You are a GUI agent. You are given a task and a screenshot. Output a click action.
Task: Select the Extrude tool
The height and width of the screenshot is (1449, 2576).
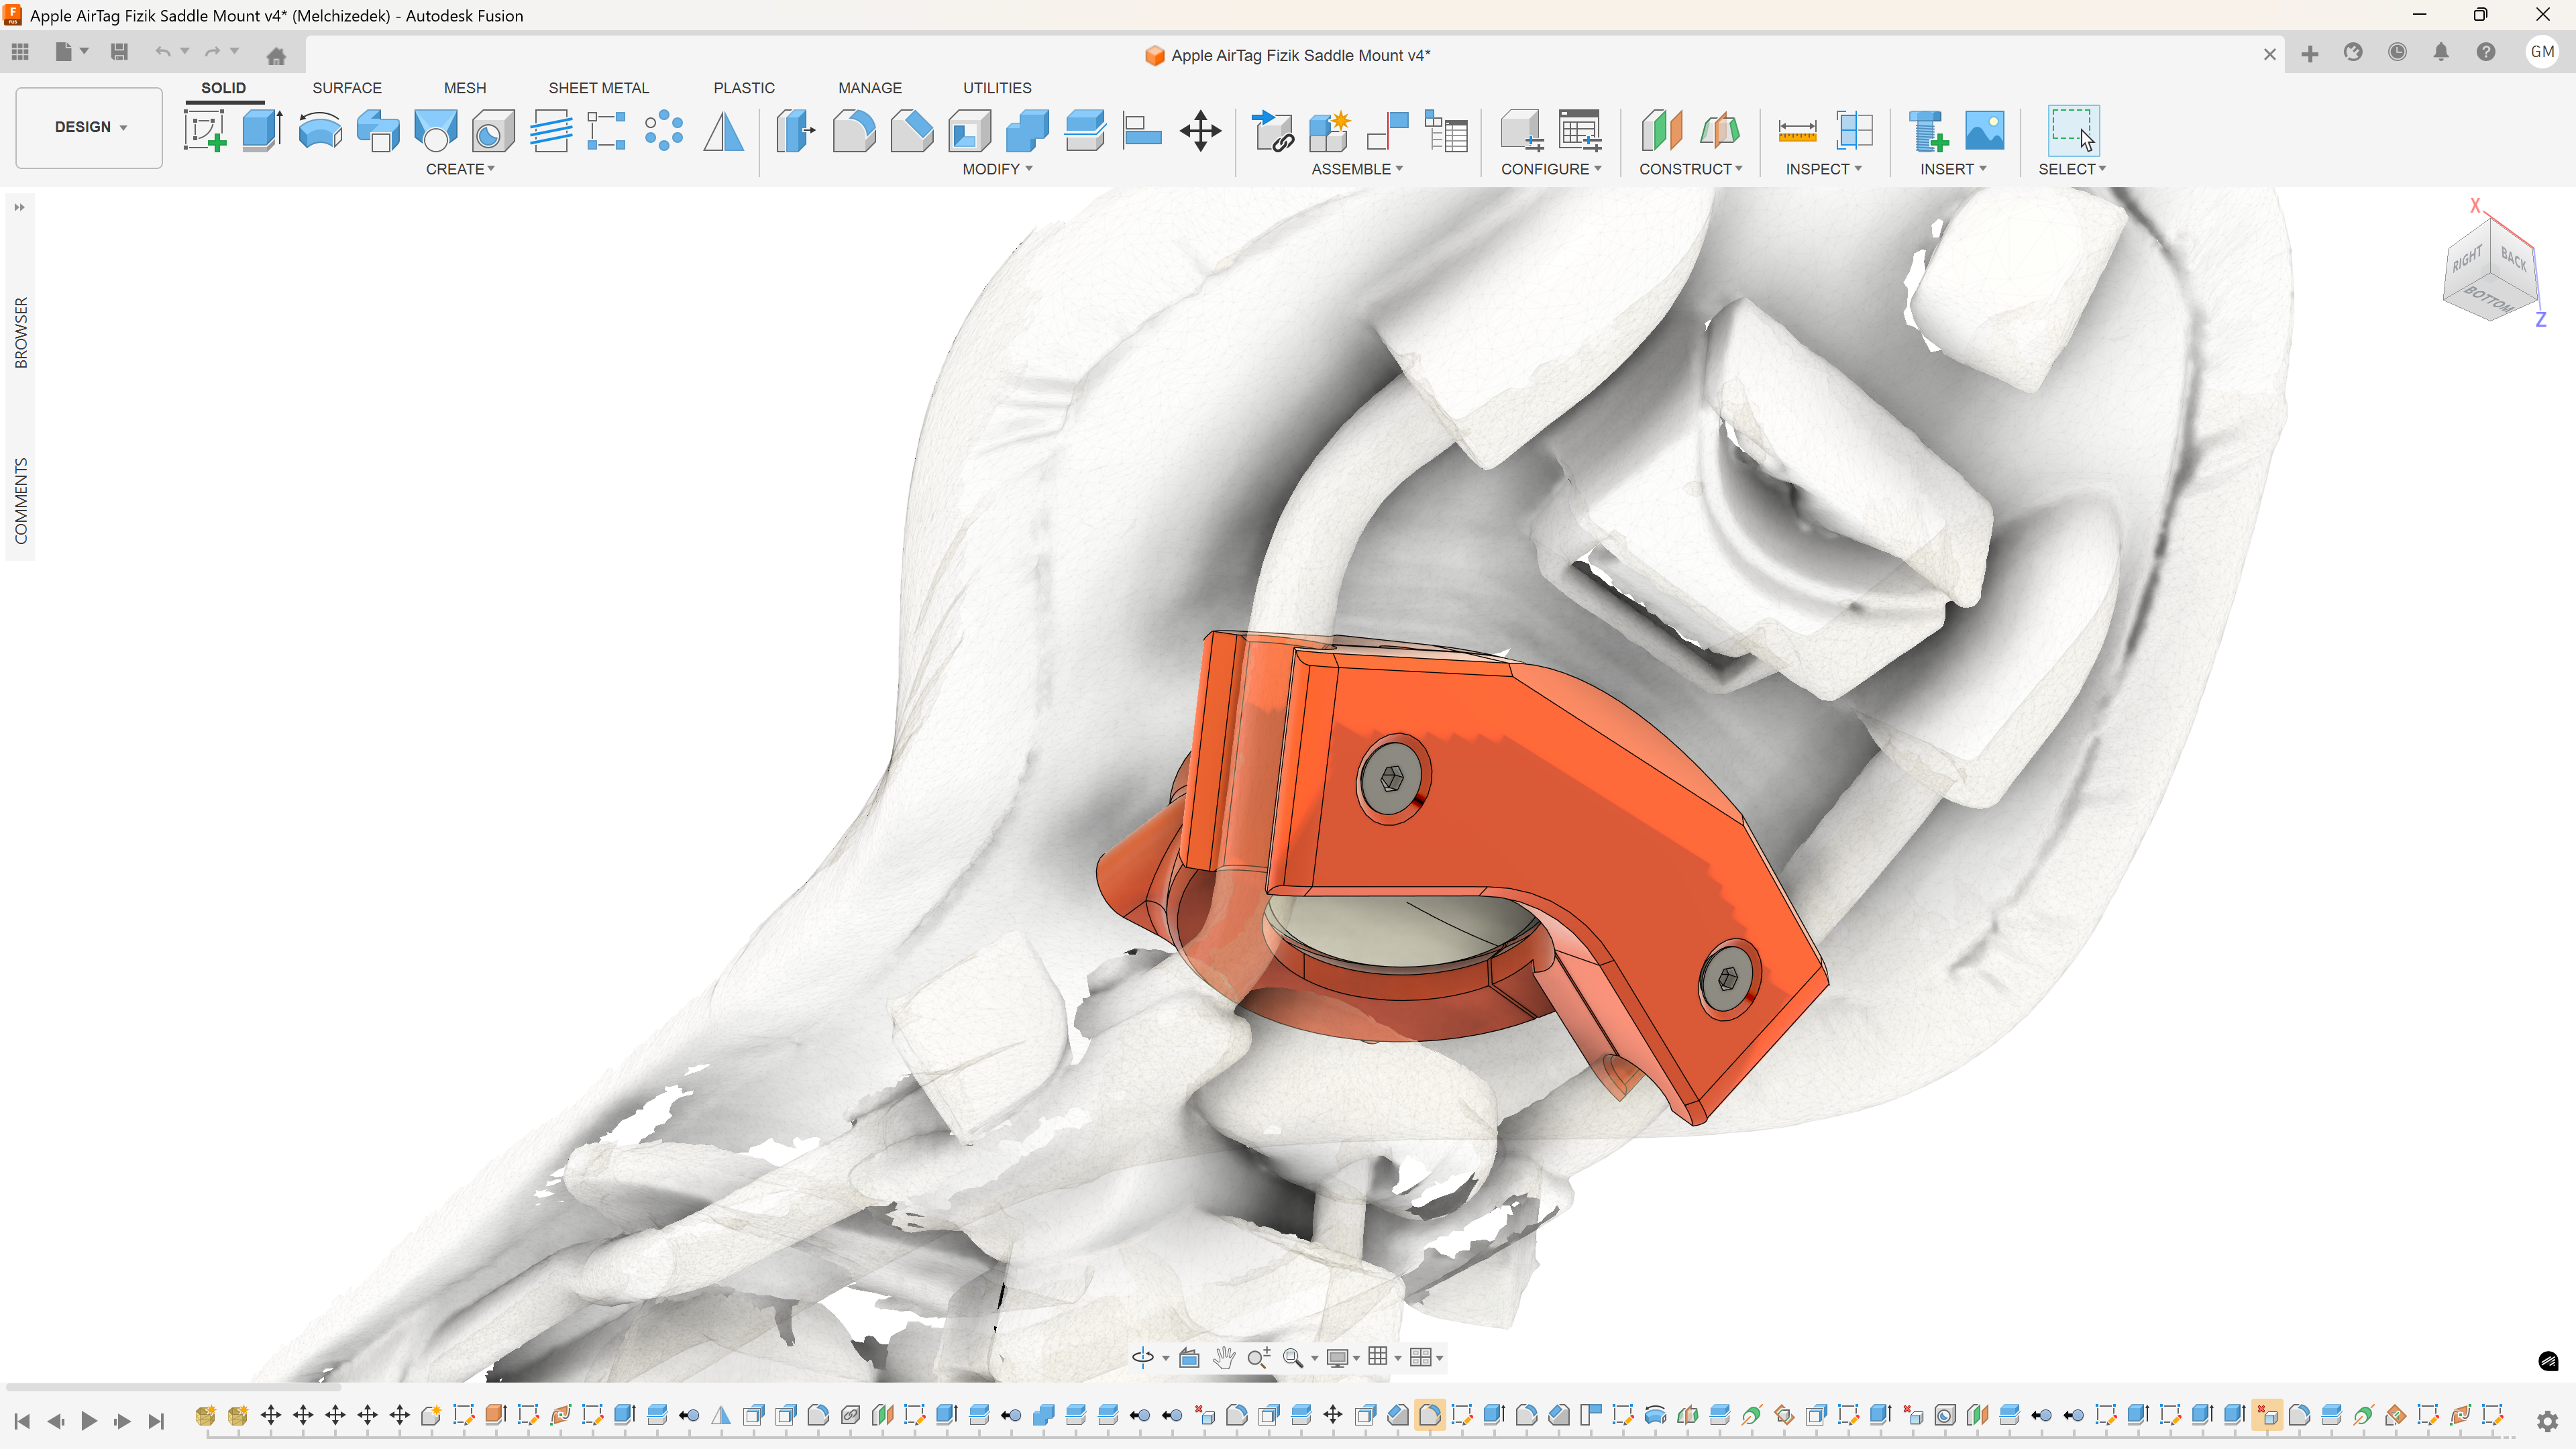(262, 131)
